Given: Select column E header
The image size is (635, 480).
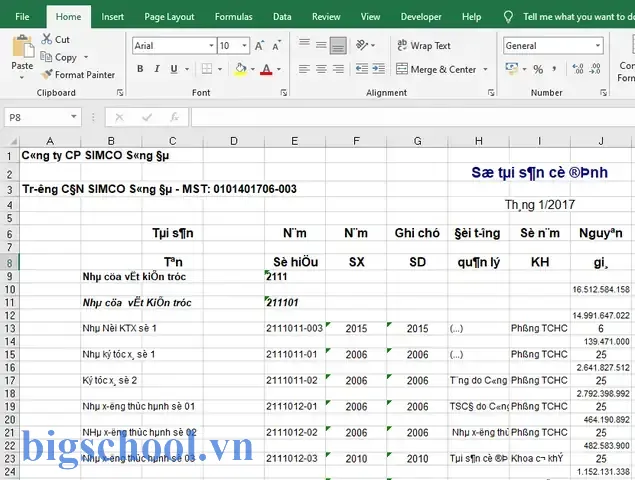Looking at the screenshot, I should (294, 141).
